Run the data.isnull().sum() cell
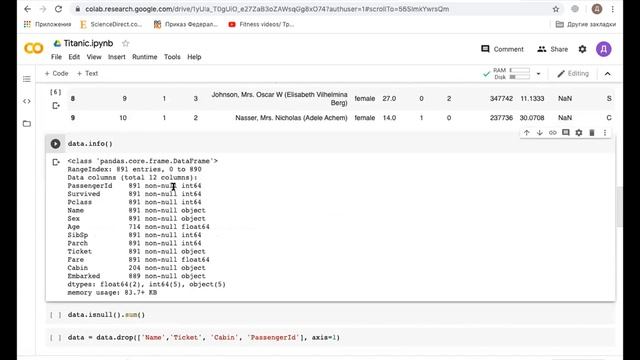This screenshot has width=640, height=360. click(56, 315)
